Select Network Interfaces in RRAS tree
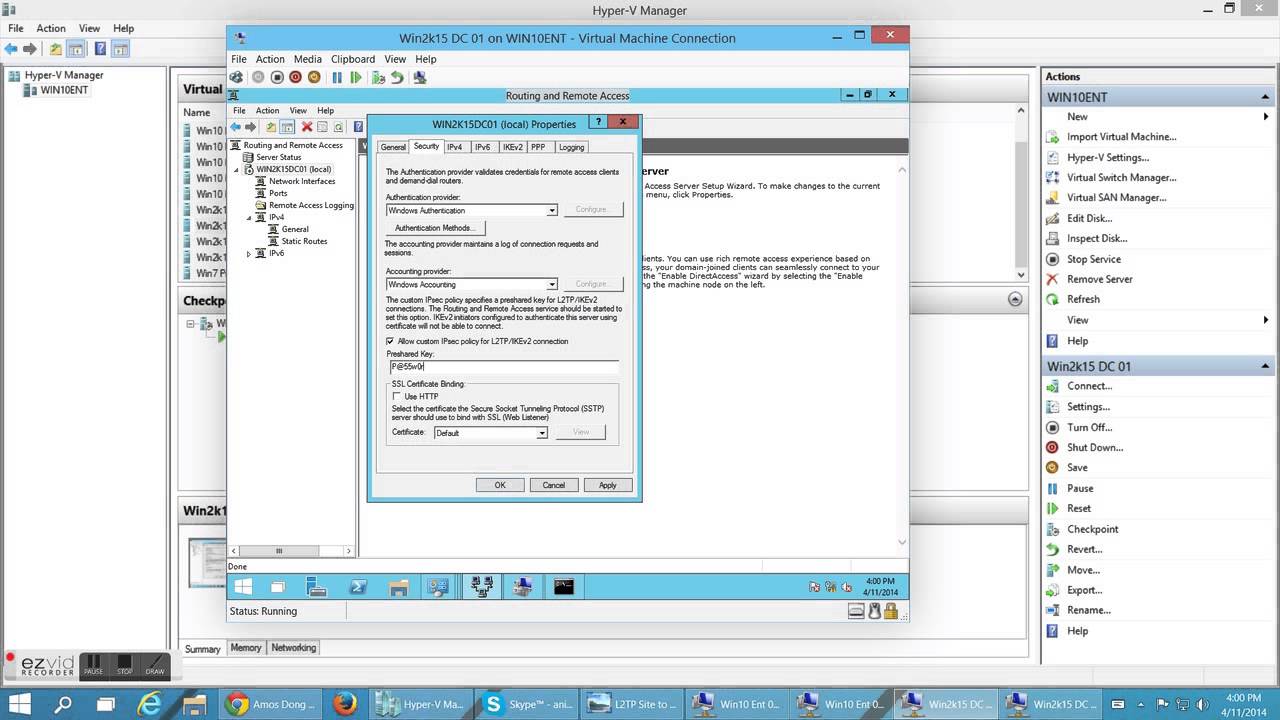Viewport: 1280px width, 720px height. pos(302,181)
